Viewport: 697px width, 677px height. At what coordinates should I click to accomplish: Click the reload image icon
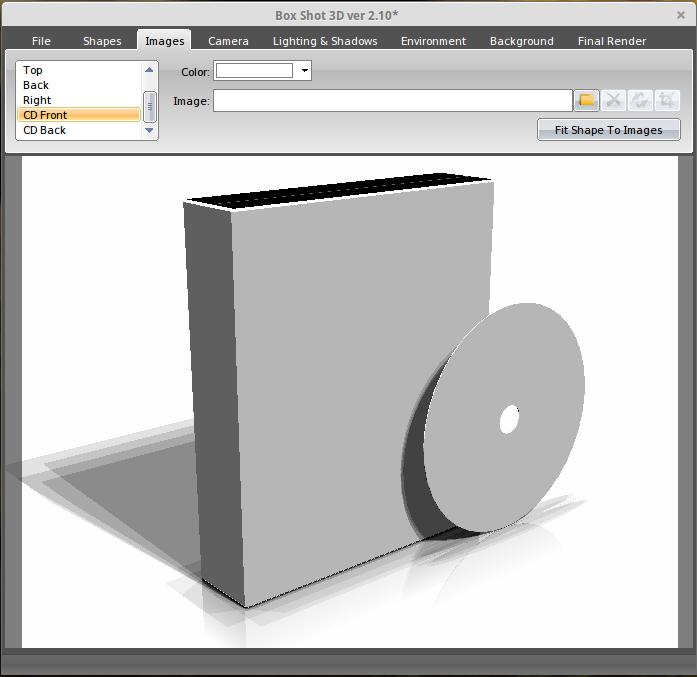coord(640,100)
